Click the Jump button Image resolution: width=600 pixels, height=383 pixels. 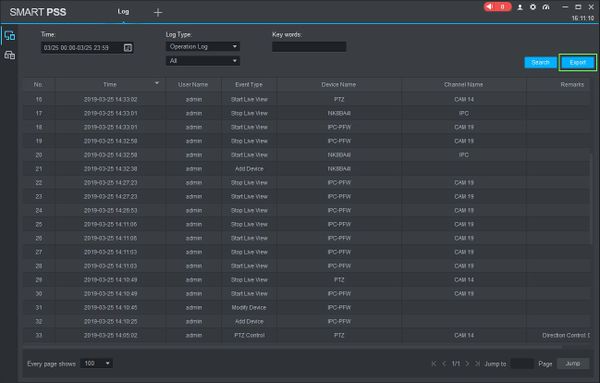(x=573, y=363)
